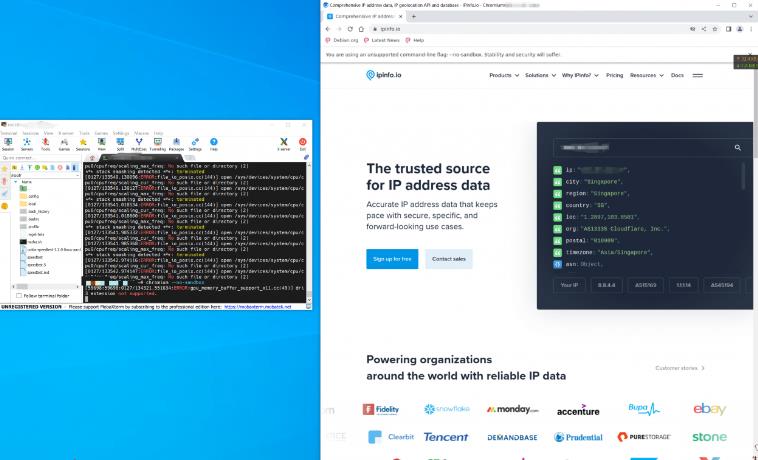Expand the Solutions dropdown
Viewport: 758px width, 460px height.
tap(540, 75)
